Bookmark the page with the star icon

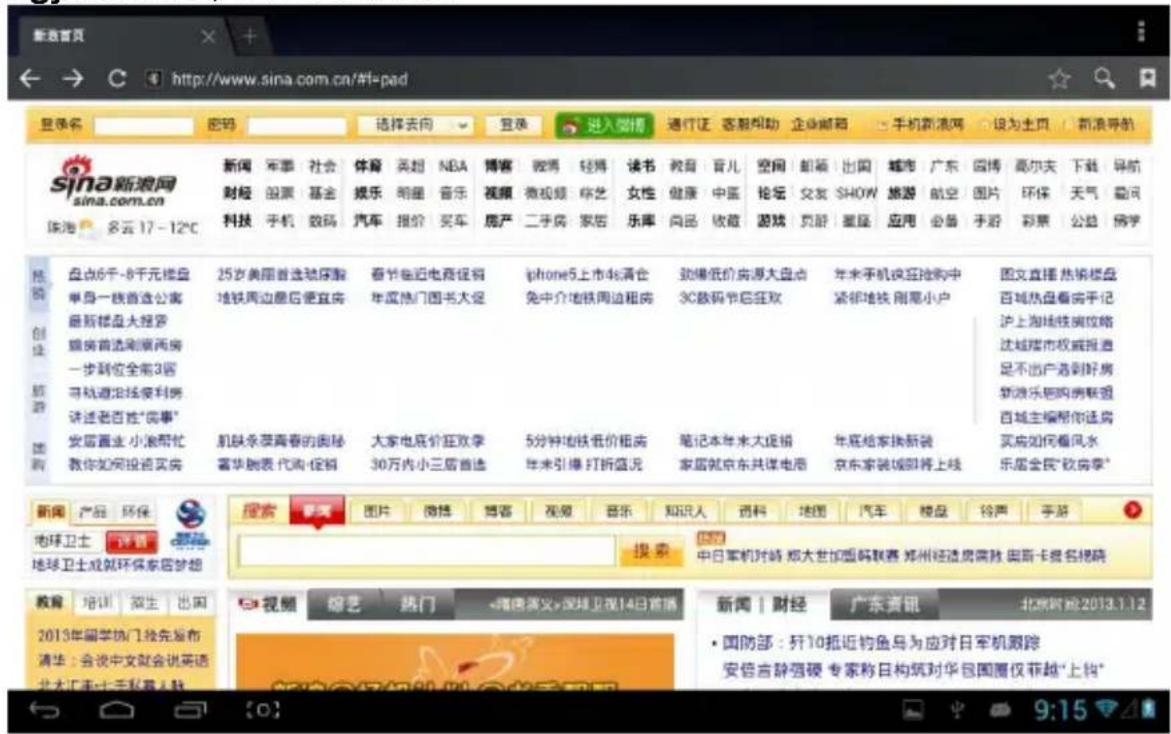[x=1059, y=78]
